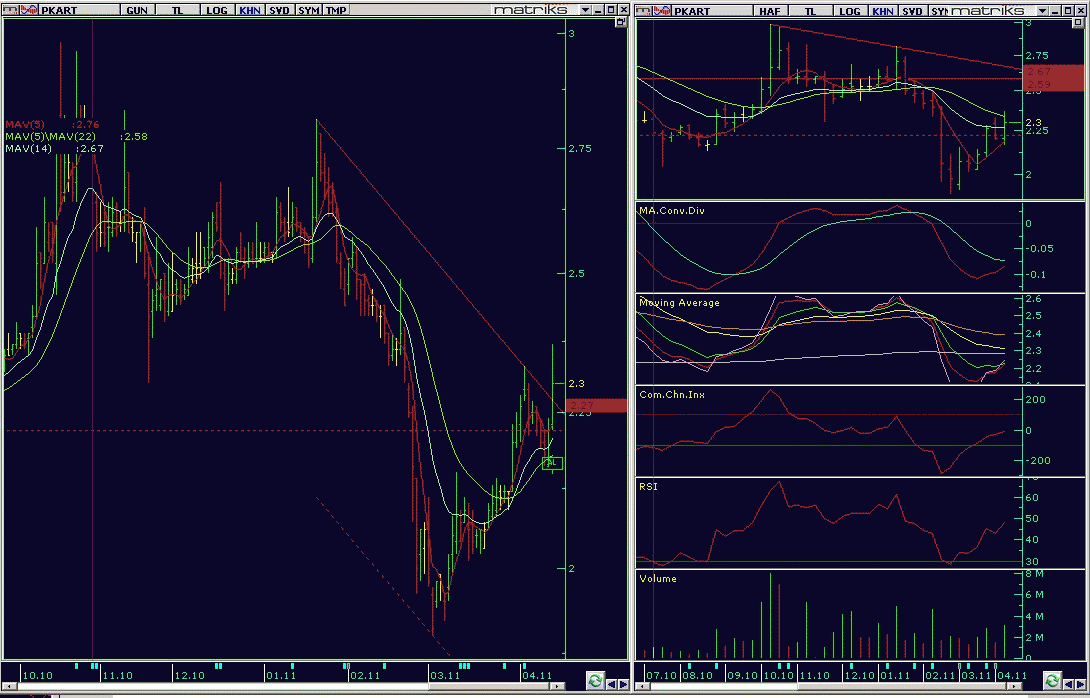Click the 8 M label on the Volume axis
Screen dimensions: 1090x698
[x=1034, y=574]
